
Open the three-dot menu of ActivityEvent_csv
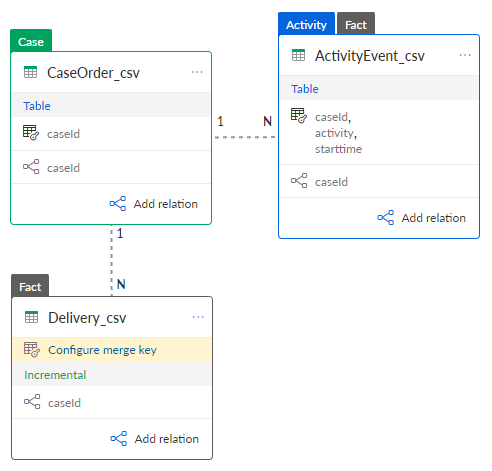coord(465,55)
